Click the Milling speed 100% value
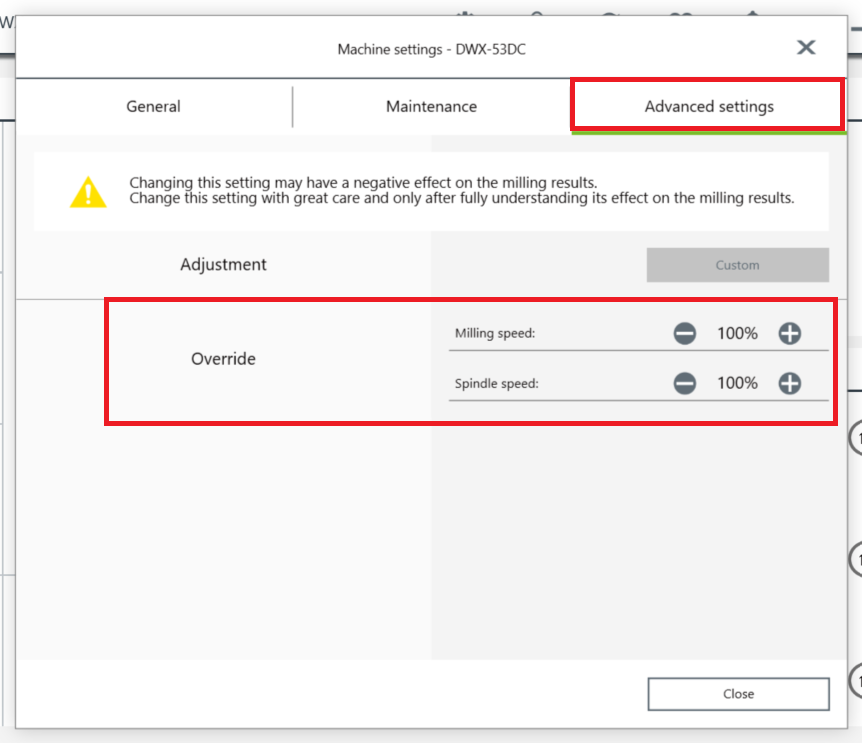 (x=737, y=333)
